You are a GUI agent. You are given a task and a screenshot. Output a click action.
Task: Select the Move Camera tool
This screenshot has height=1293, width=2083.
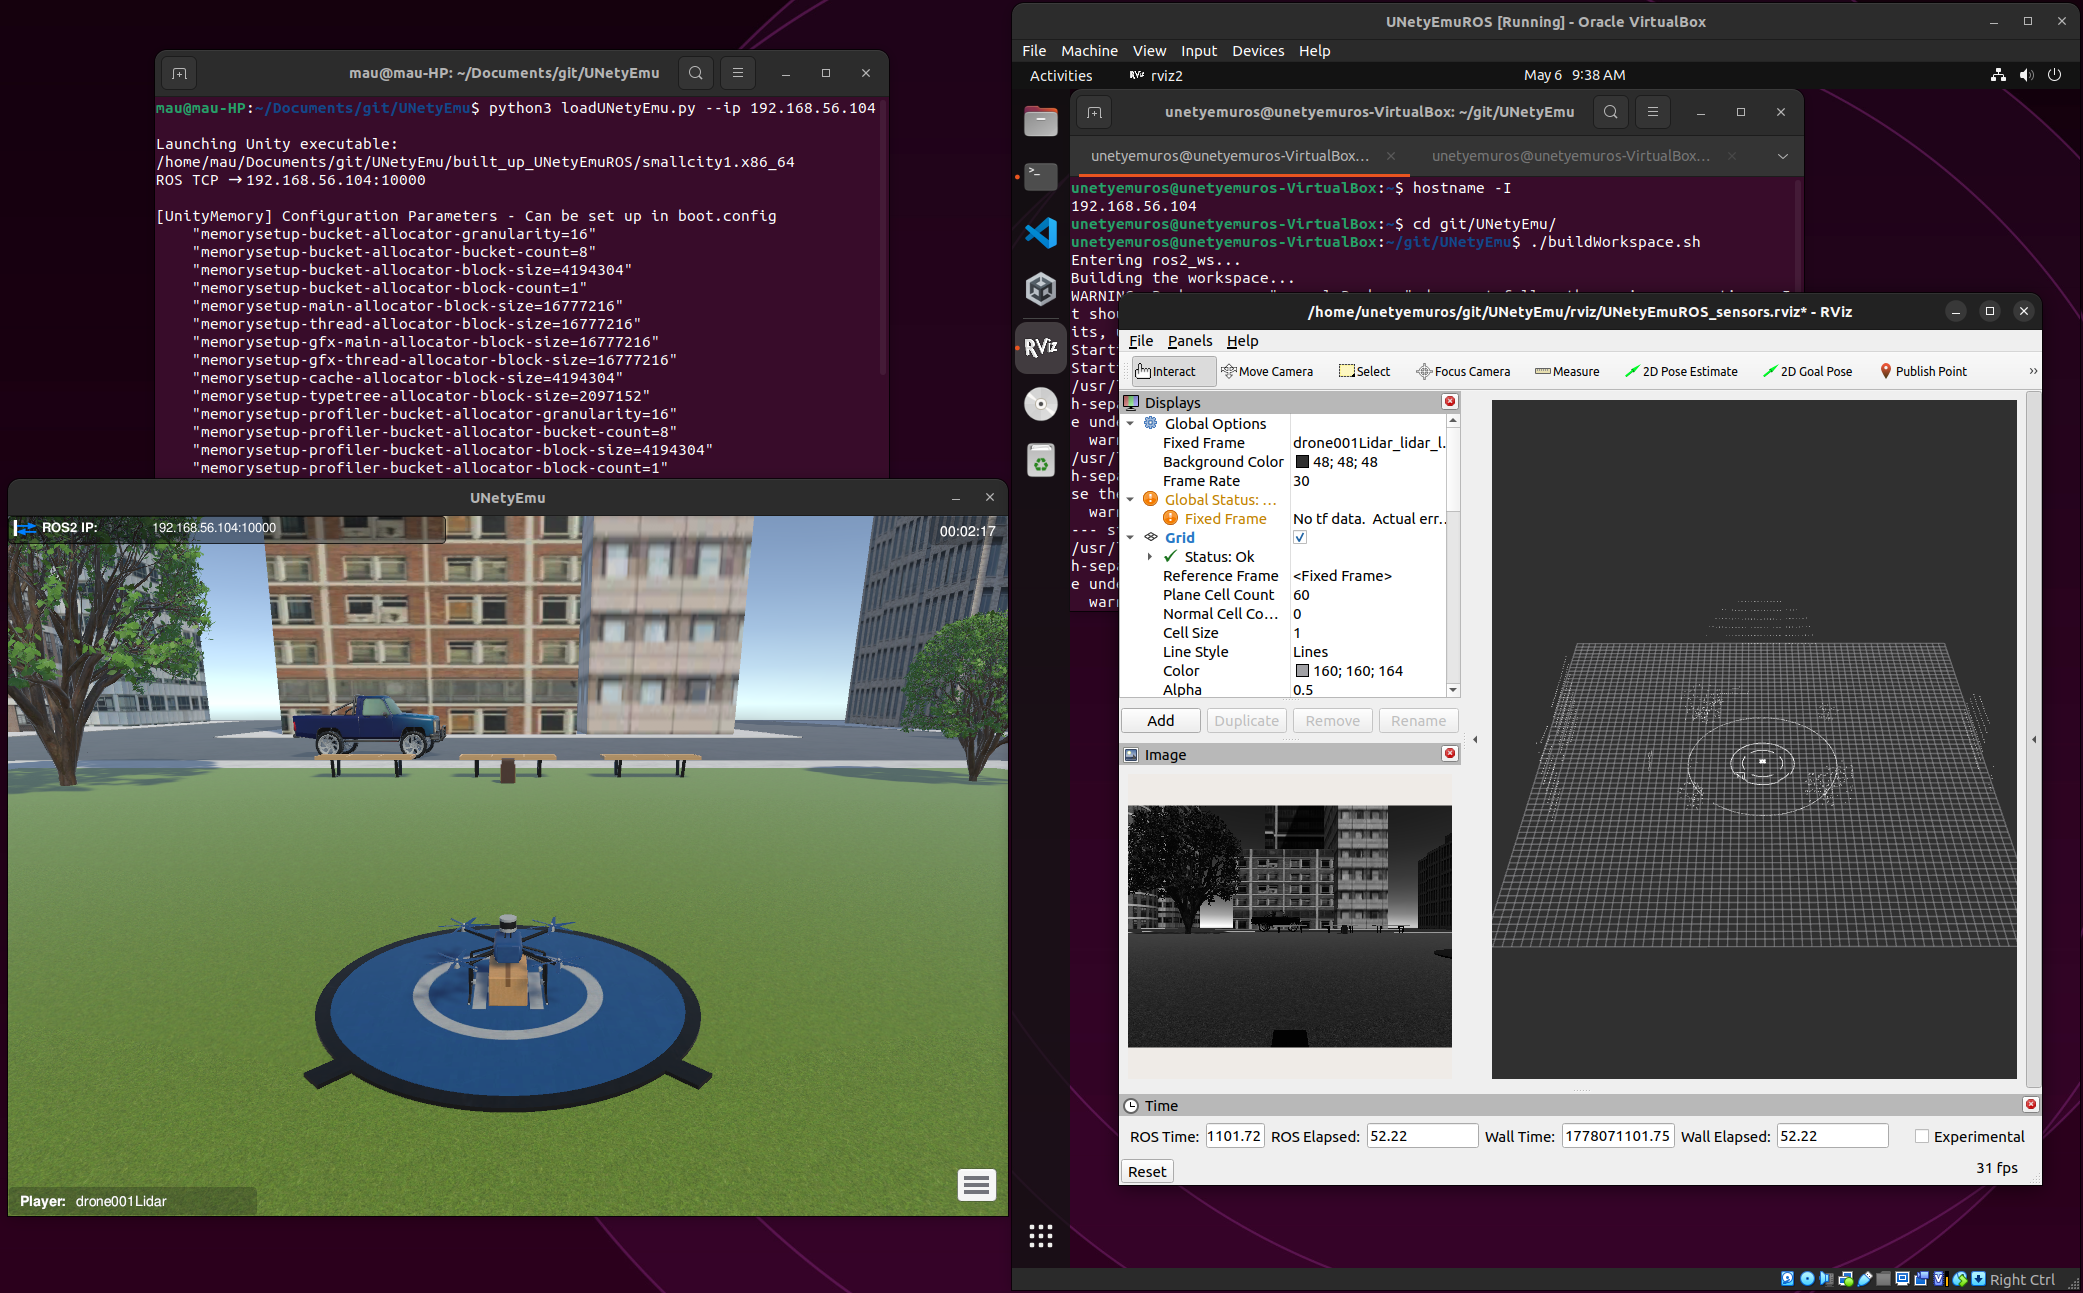(x=1267, y=371)
